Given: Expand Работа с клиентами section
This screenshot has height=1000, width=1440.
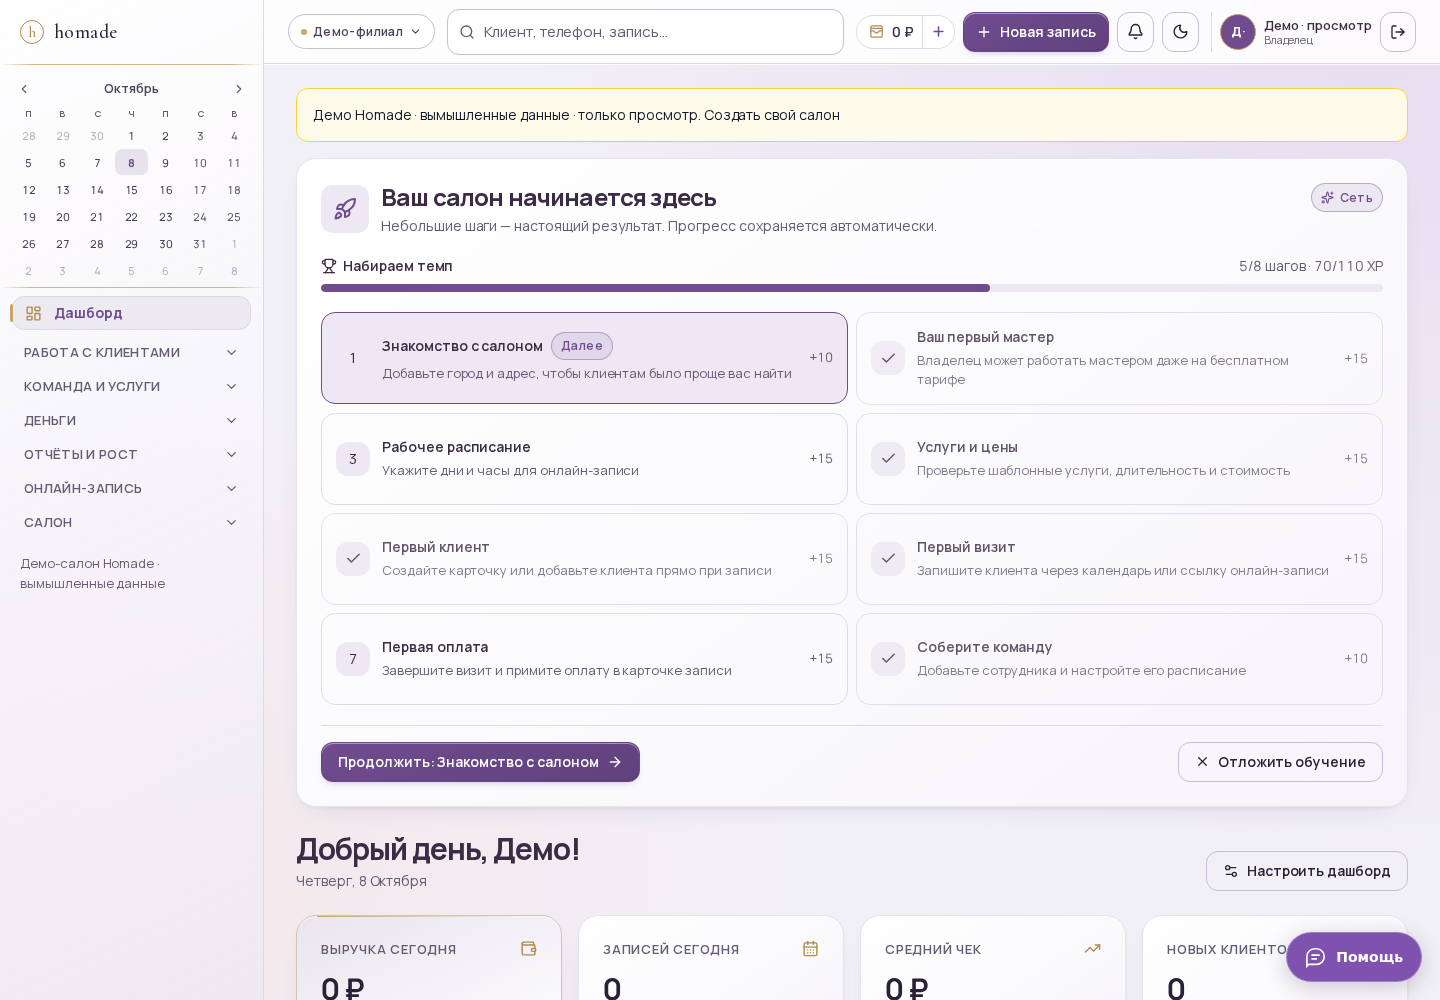Looking at the screenshot, I should [131, 352].
